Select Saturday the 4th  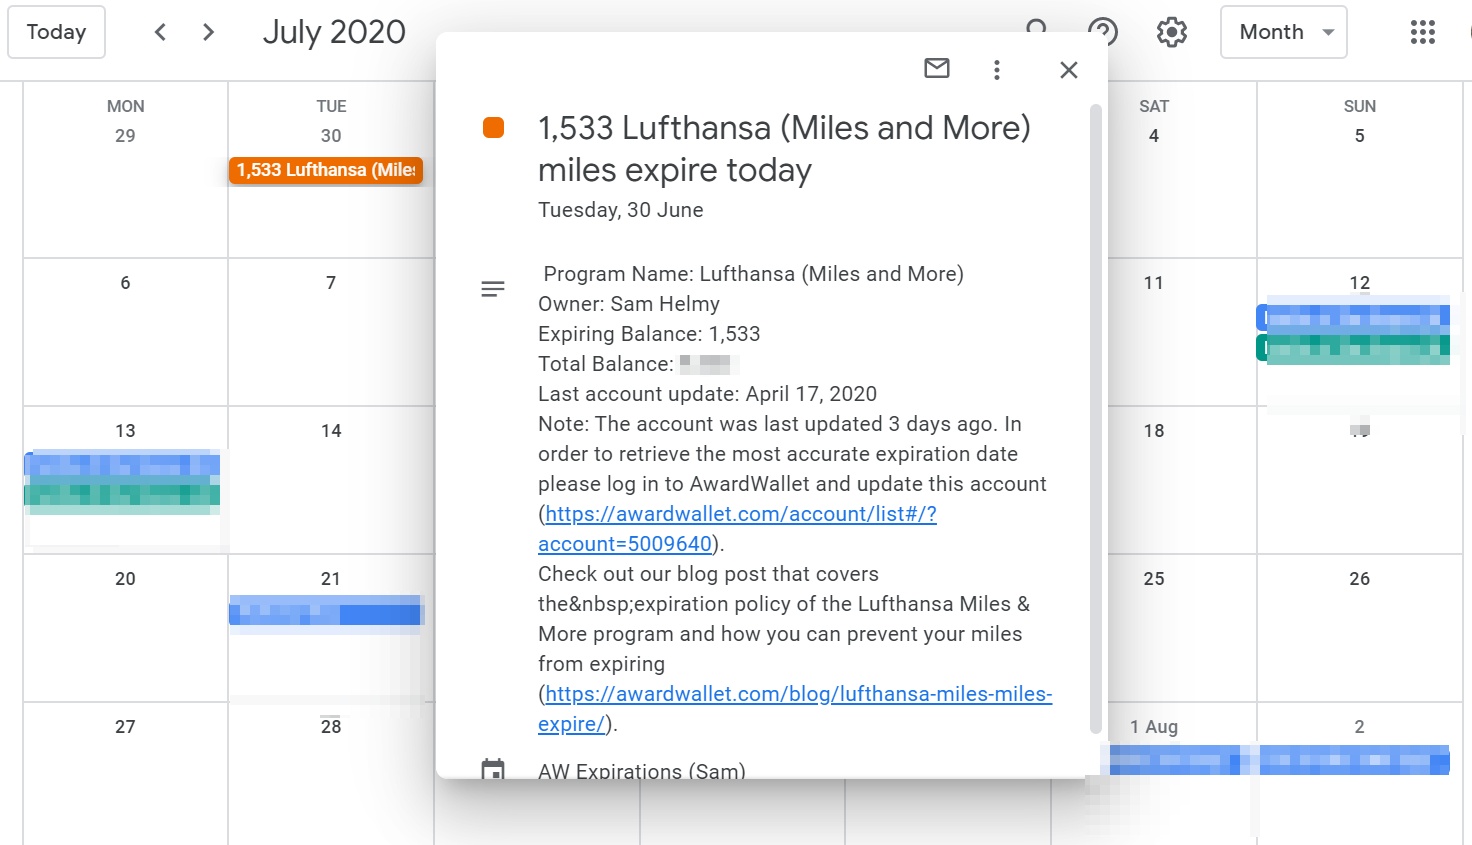tap(1154, 136)
